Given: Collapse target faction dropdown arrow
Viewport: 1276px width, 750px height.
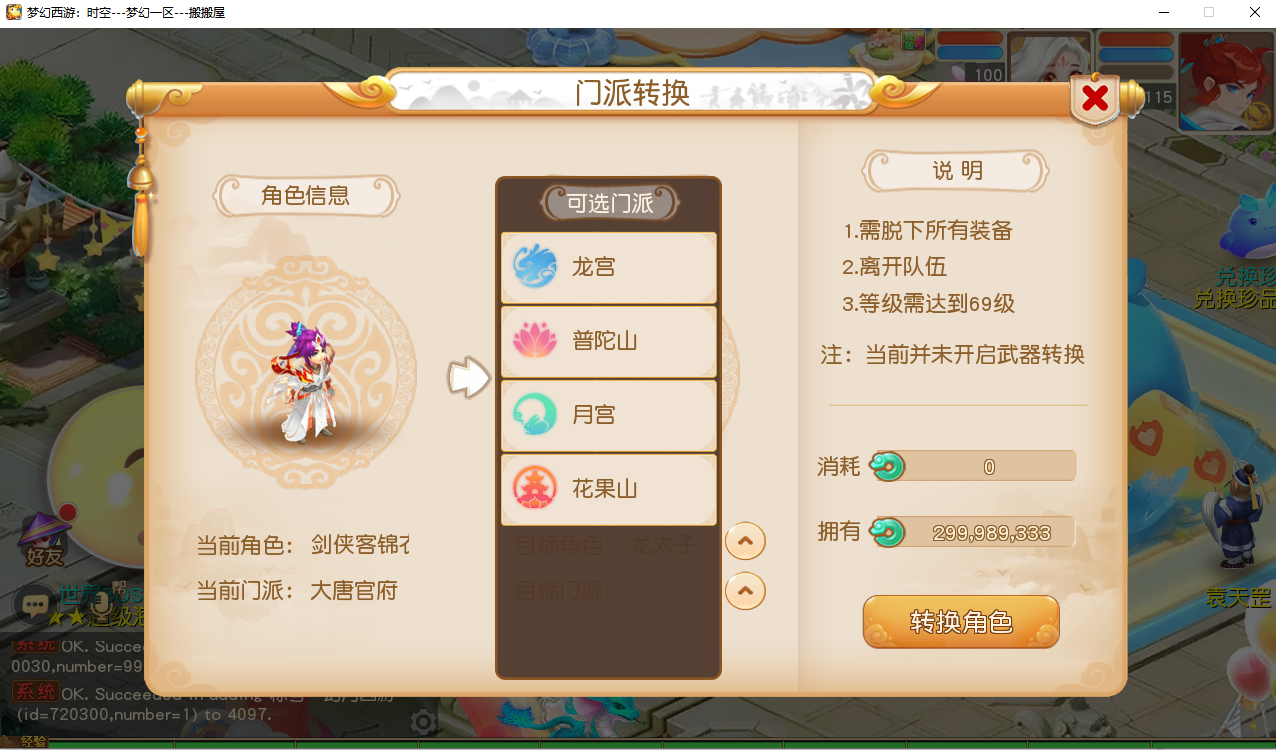Looking at the screenshot, I should [x=745, y=590].
